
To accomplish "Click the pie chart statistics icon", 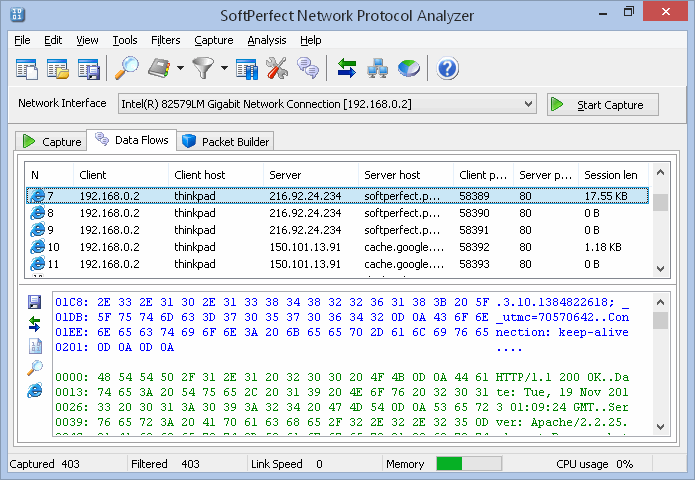I will (x=409, y=69).
